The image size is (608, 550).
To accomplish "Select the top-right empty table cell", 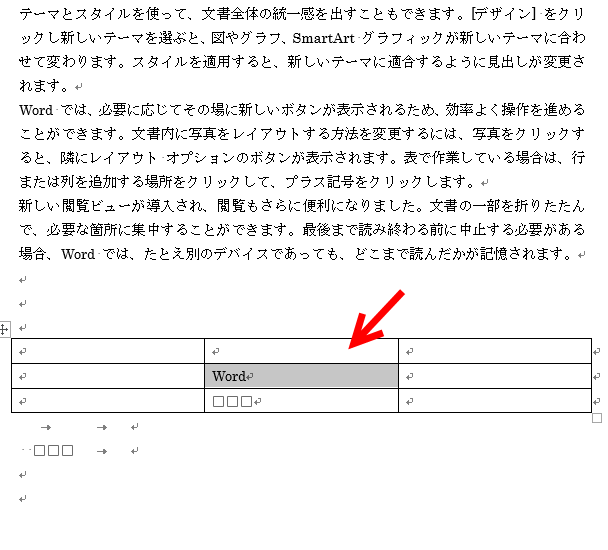I will click(x=494, y=351).
